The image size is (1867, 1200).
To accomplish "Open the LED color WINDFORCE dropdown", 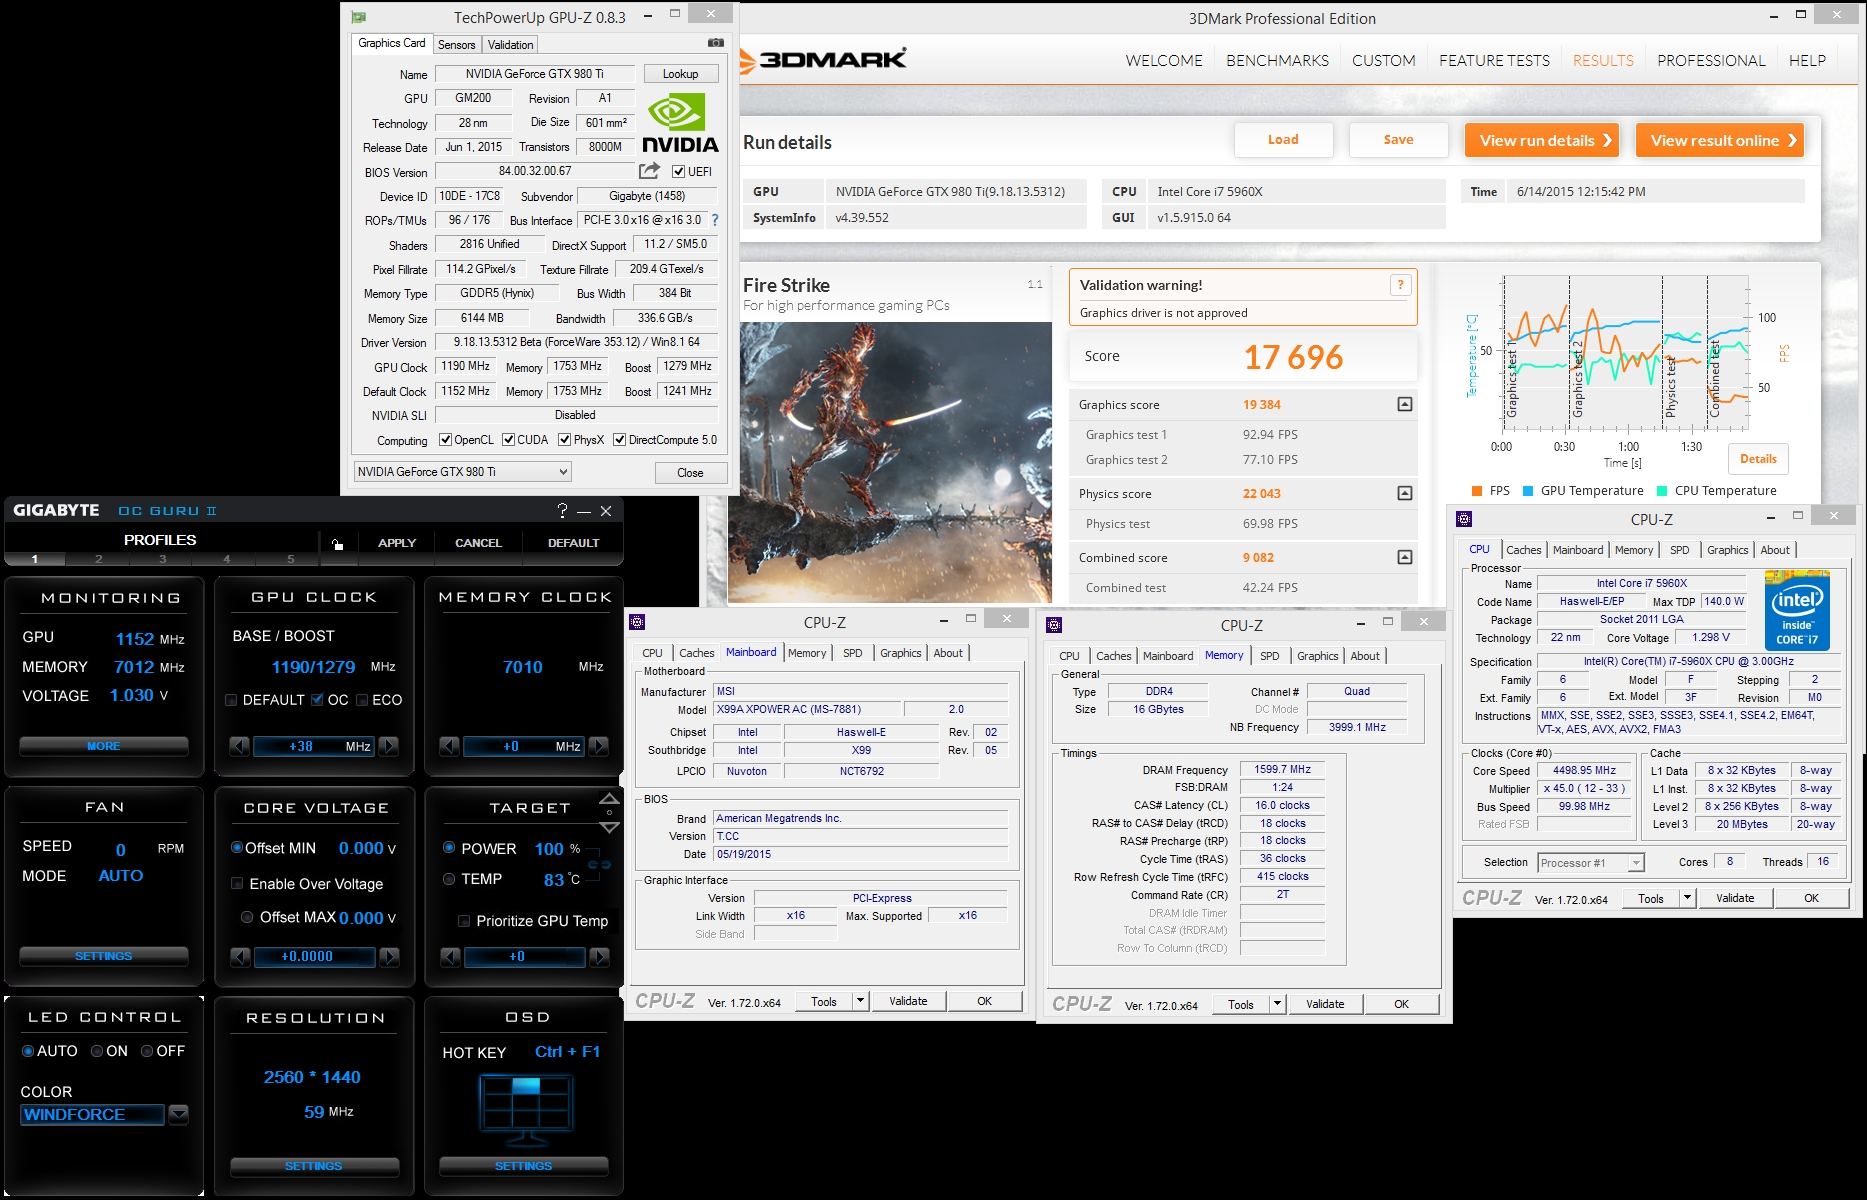I will tap(179, 1114).
